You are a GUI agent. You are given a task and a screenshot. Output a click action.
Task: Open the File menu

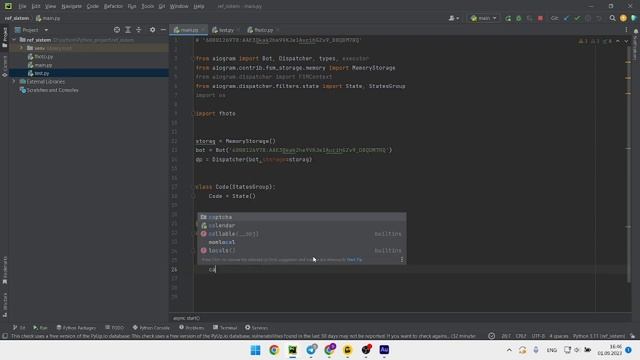pos(22,6)
